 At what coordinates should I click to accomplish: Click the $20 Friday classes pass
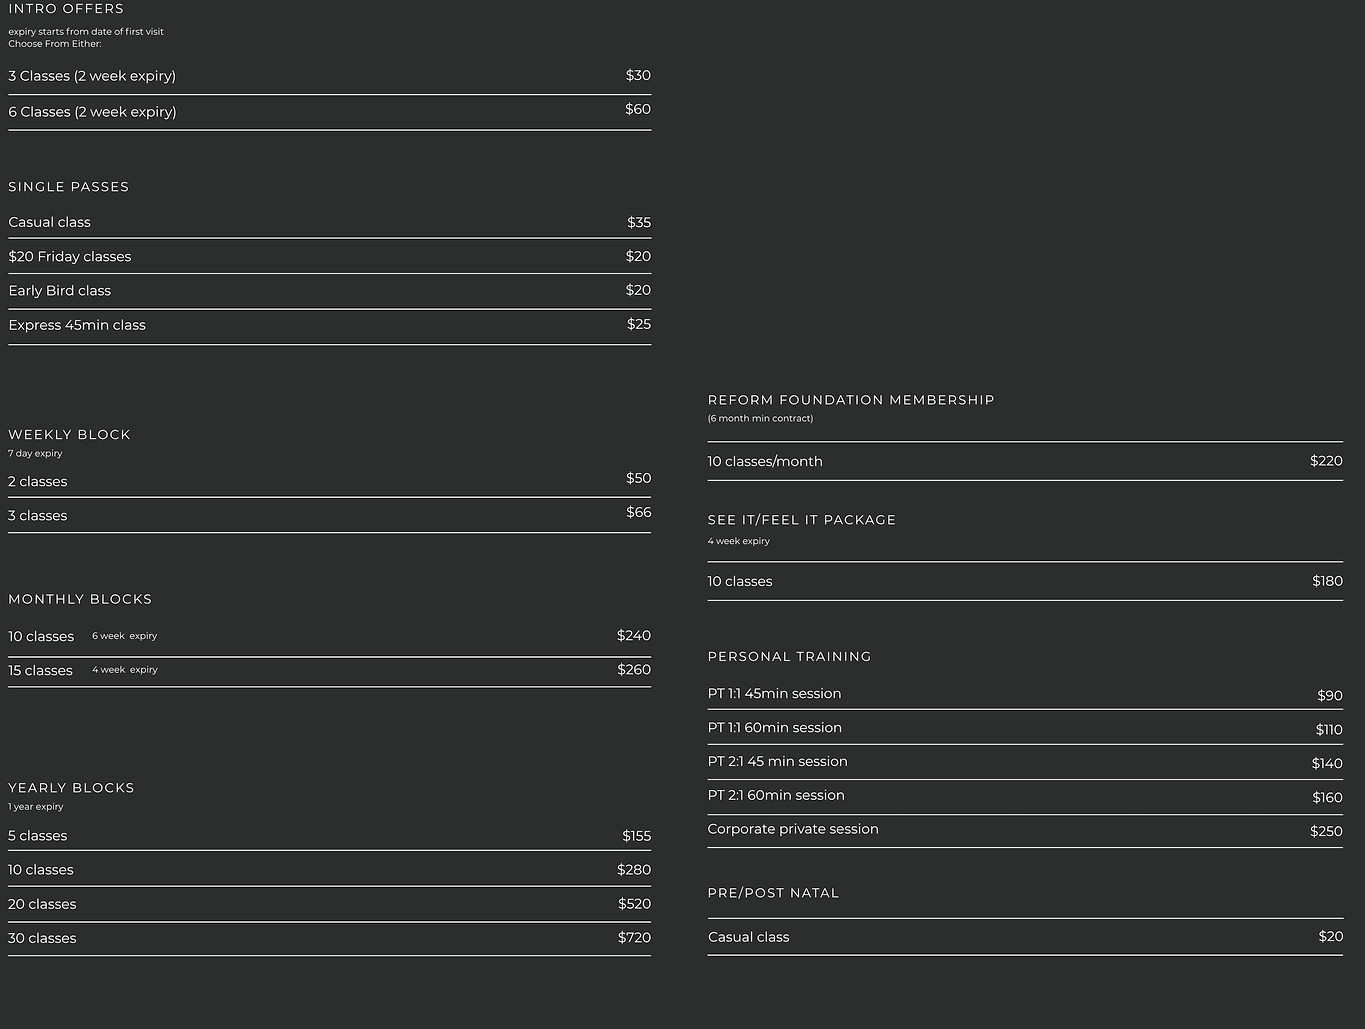click(70, 257)
